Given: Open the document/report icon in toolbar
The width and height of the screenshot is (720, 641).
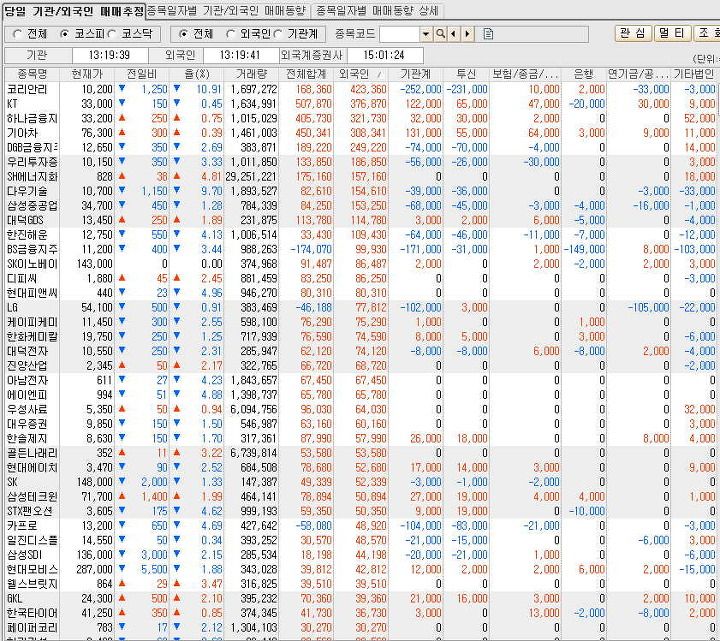Looking at the screenshot, I should [488, 34].
